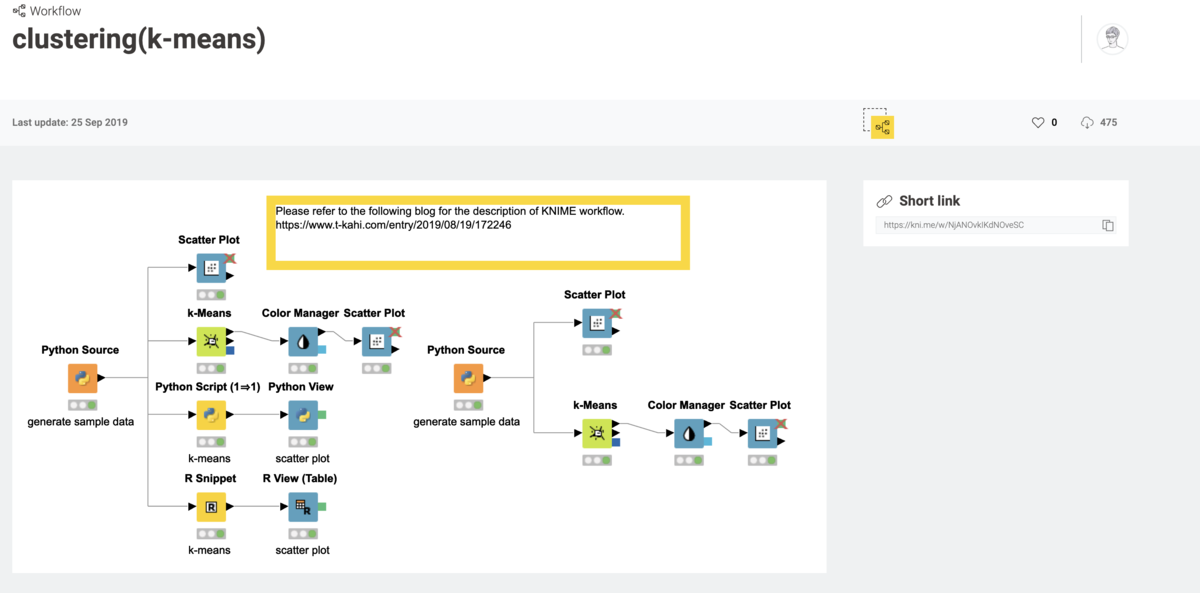Click the 'k-means' label under R Snippet
Viewport: 1200px width, 593px height.
(210, 550)
